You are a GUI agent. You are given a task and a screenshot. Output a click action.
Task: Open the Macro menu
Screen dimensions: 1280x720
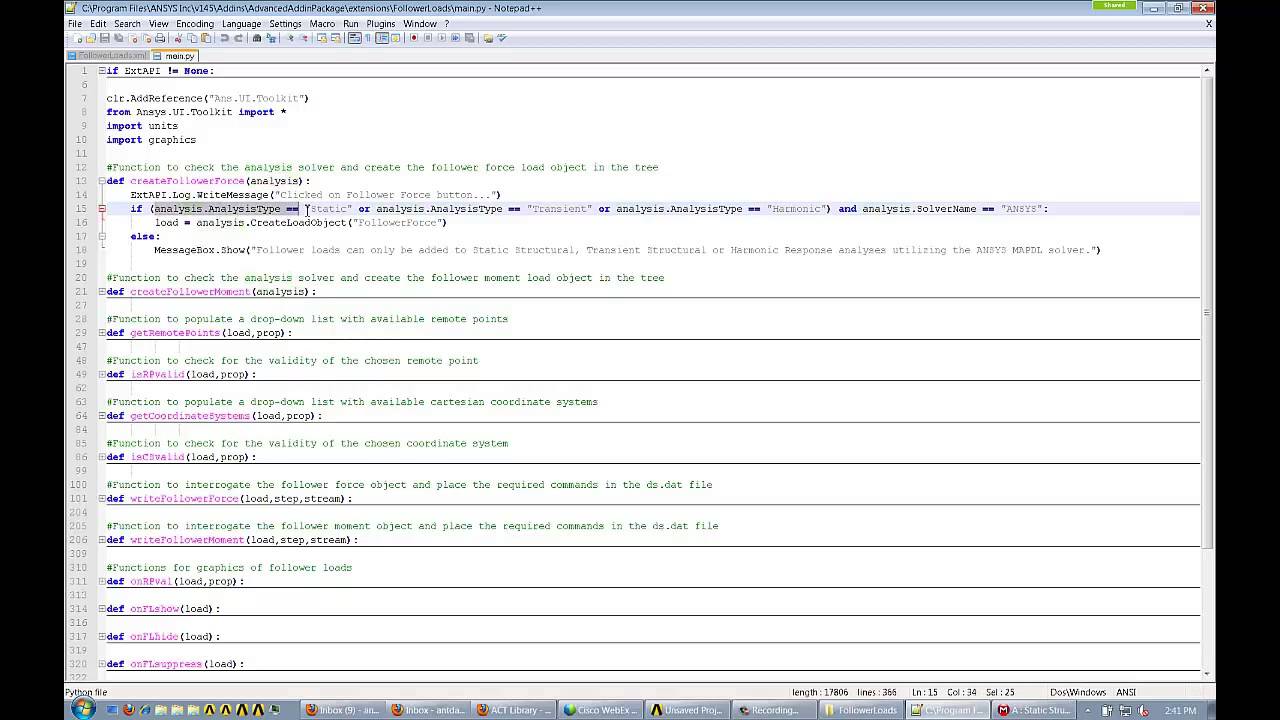point(322,23)
